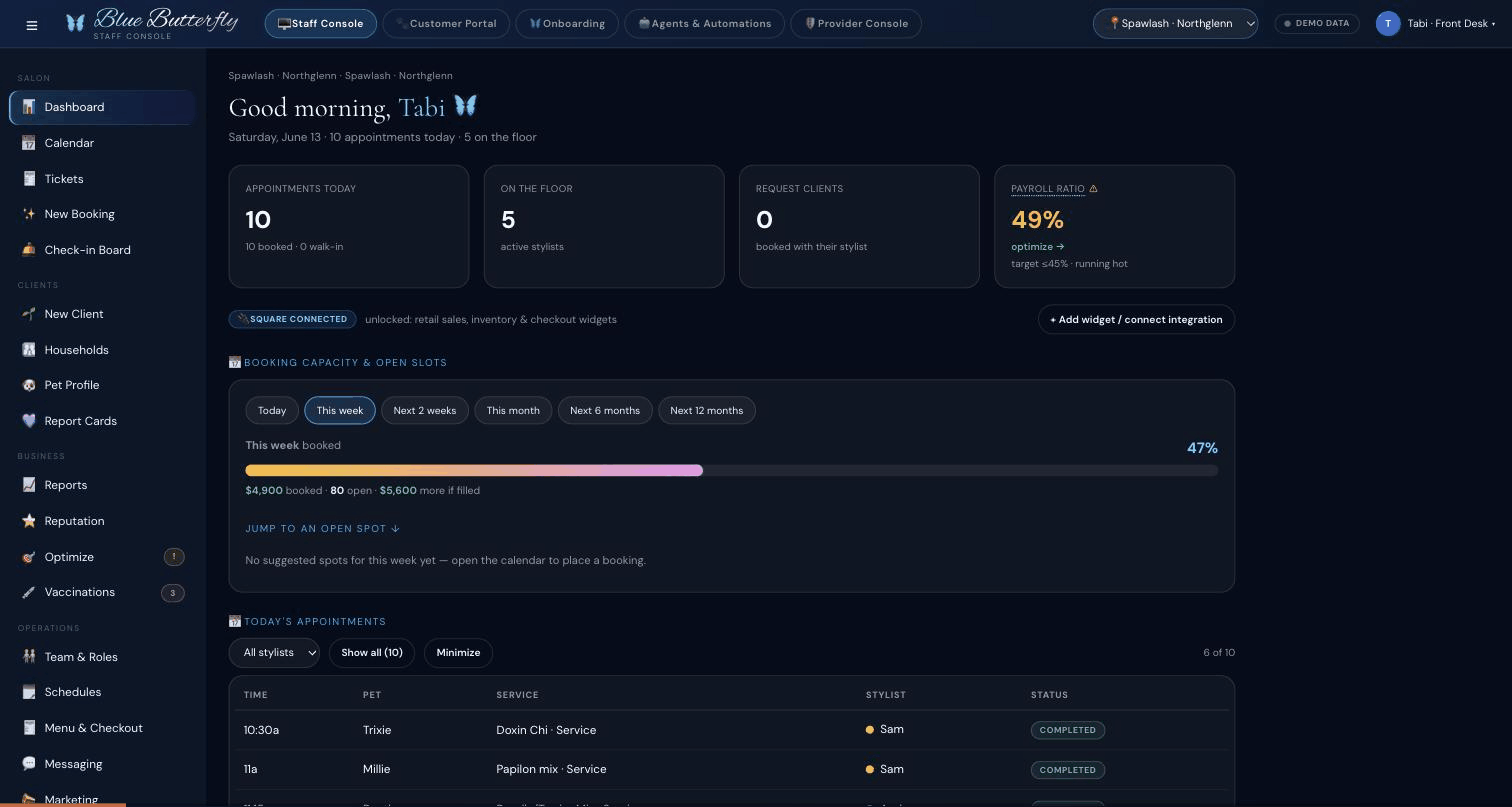Click the Minimize appointments button
1512x807 pixels.
(x=458, y=653)
